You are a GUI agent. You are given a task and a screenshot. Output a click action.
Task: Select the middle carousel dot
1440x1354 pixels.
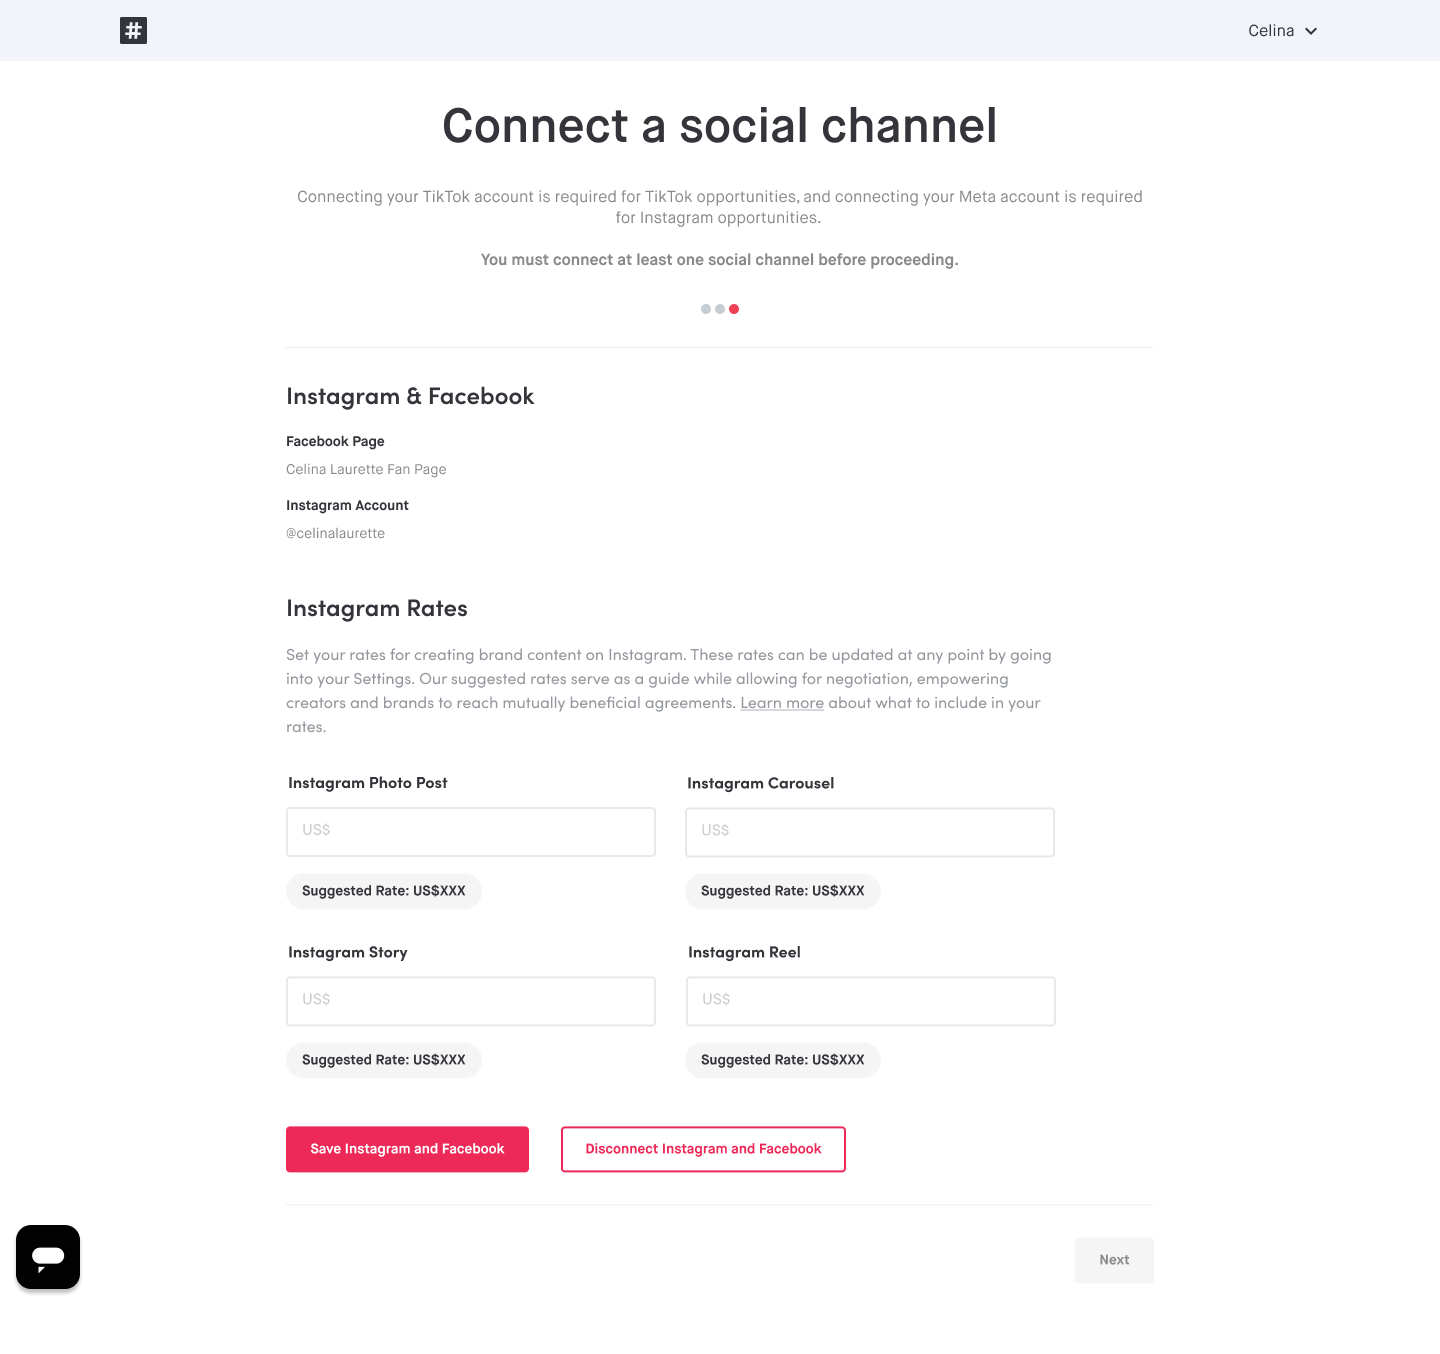tap(720, 309)
